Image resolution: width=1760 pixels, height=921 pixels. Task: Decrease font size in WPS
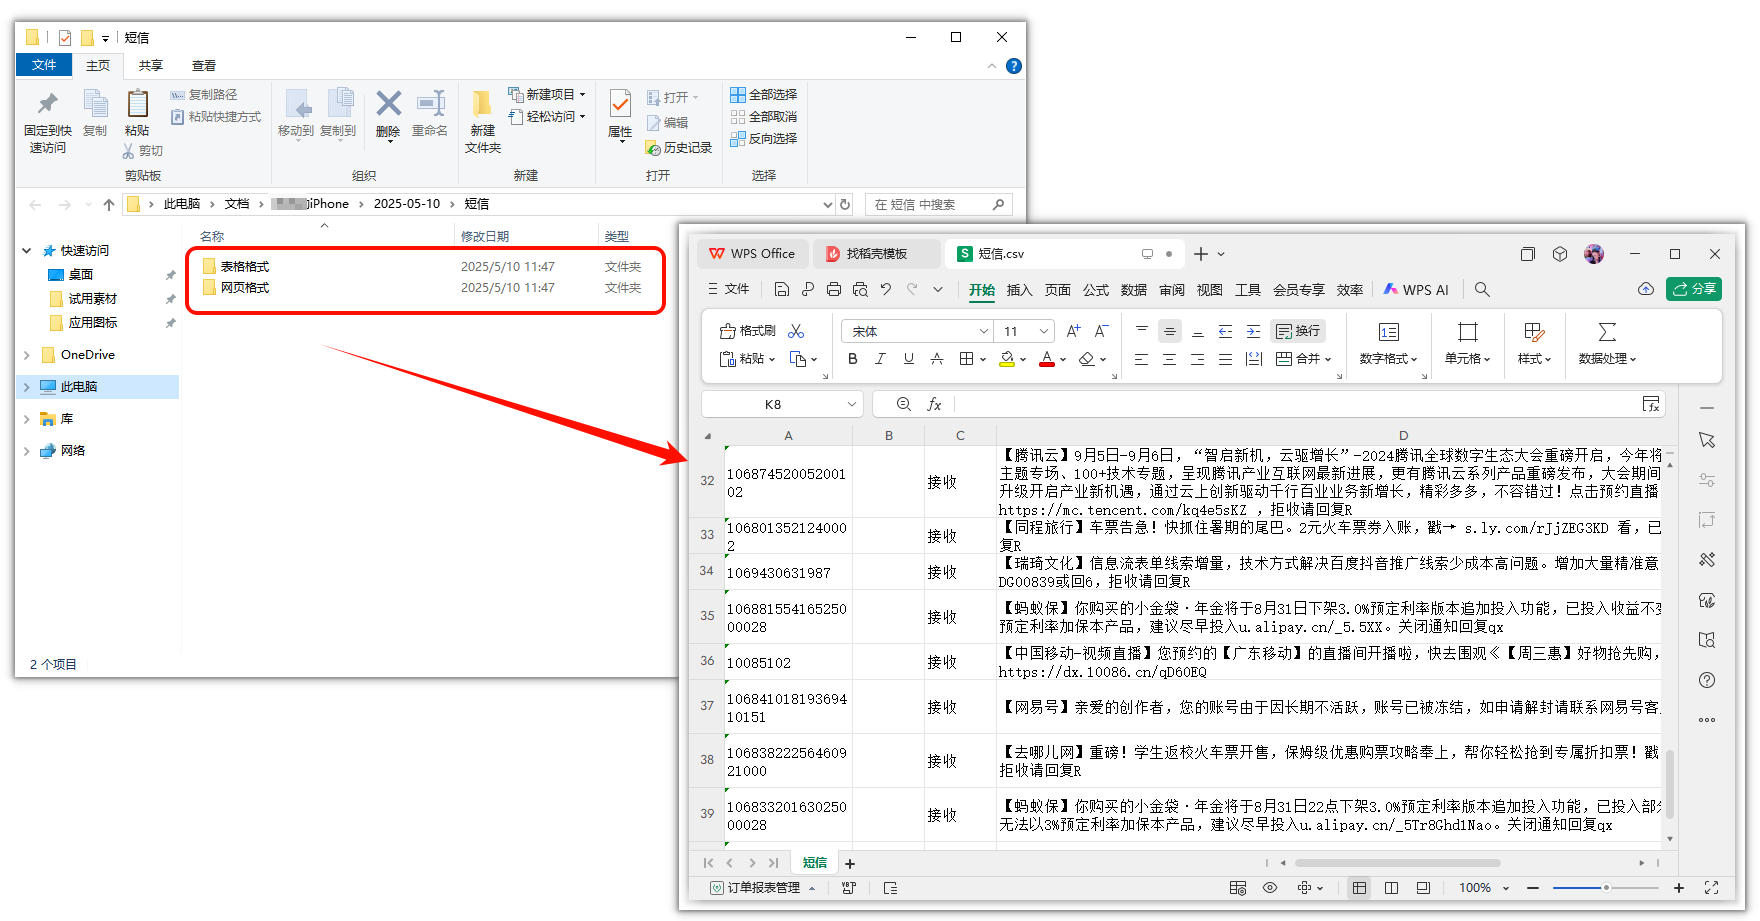pyautogui.click(x=1101, y=331)
